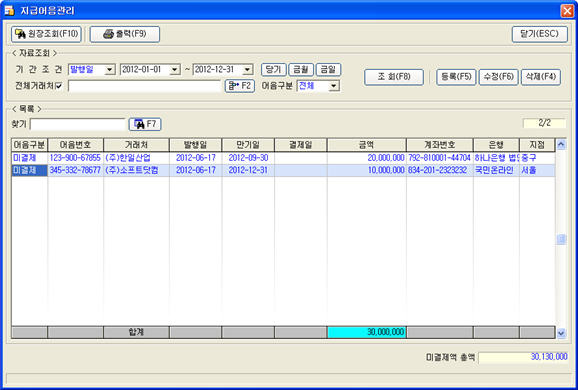Click the 거래처 column header
578x390 pixels.
point(136,145)
